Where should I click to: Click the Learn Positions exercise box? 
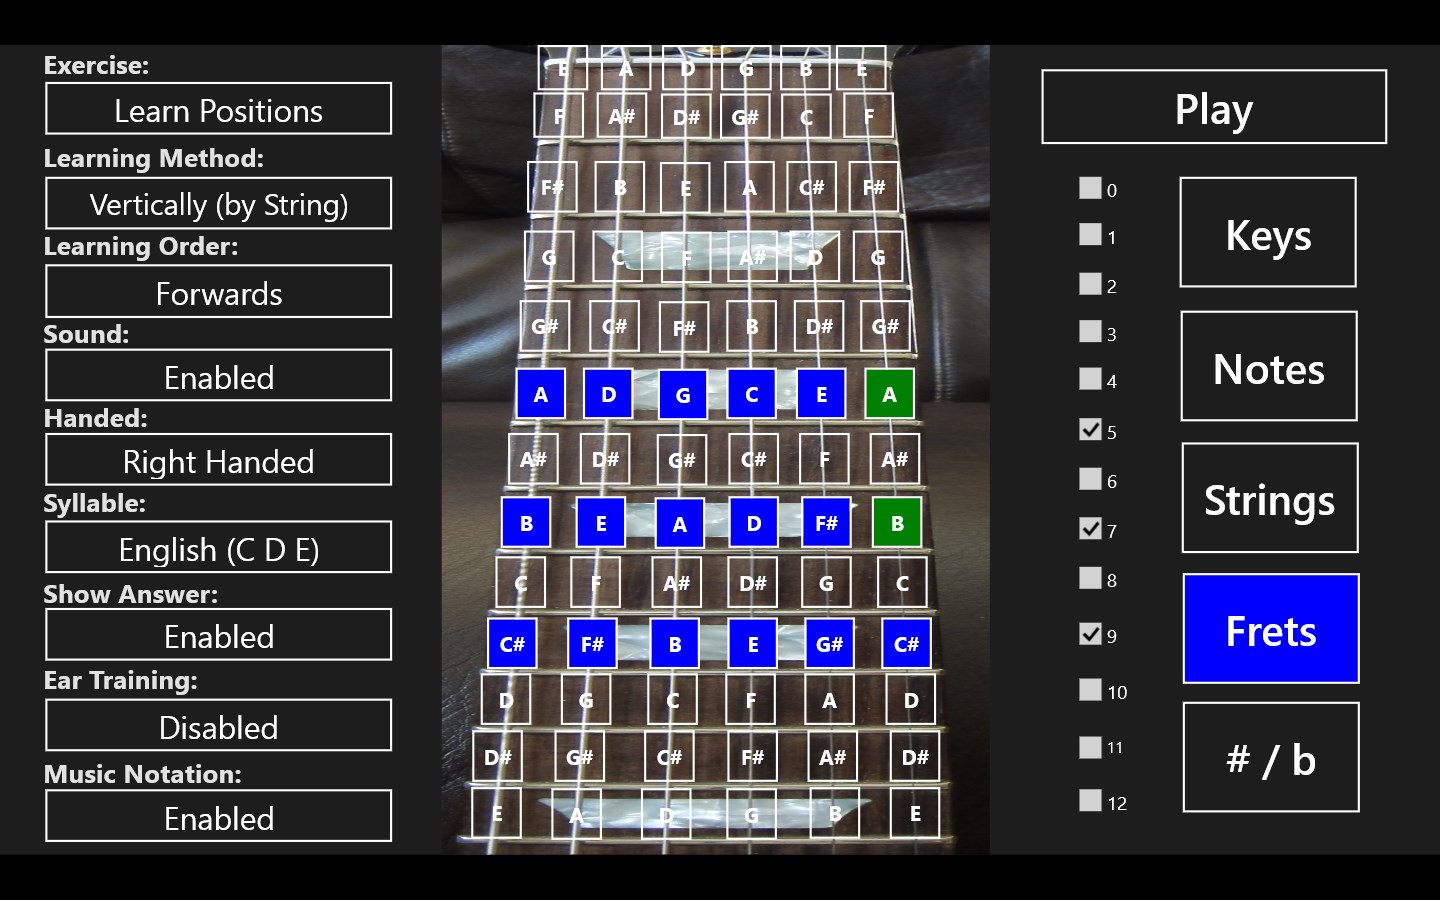pyautogui.click(x=218, y=109)
